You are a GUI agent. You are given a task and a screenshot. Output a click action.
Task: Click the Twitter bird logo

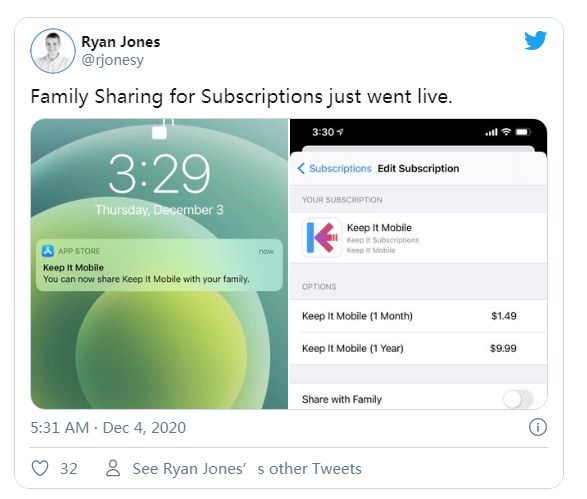[535, 40]
